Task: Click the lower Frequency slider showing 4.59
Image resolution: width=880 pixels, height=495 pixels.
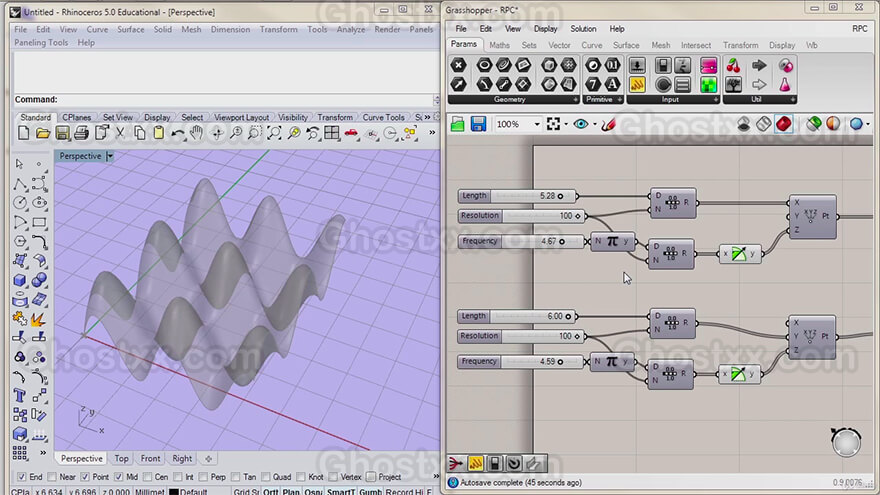Action: 520,361
